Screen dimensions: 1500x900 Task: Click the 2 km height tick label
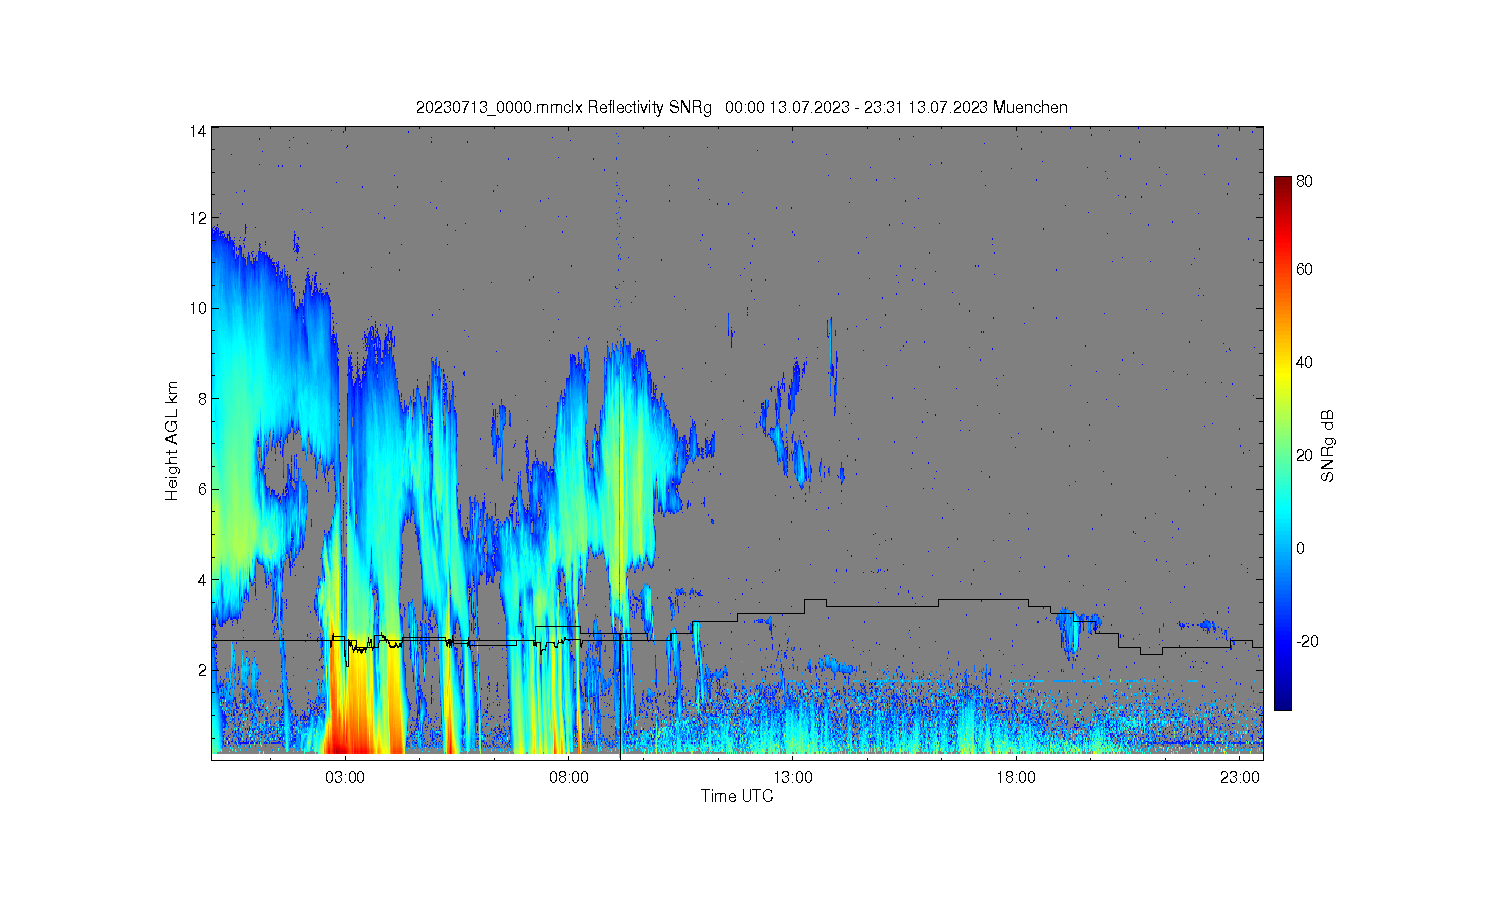tap(202, 670)
